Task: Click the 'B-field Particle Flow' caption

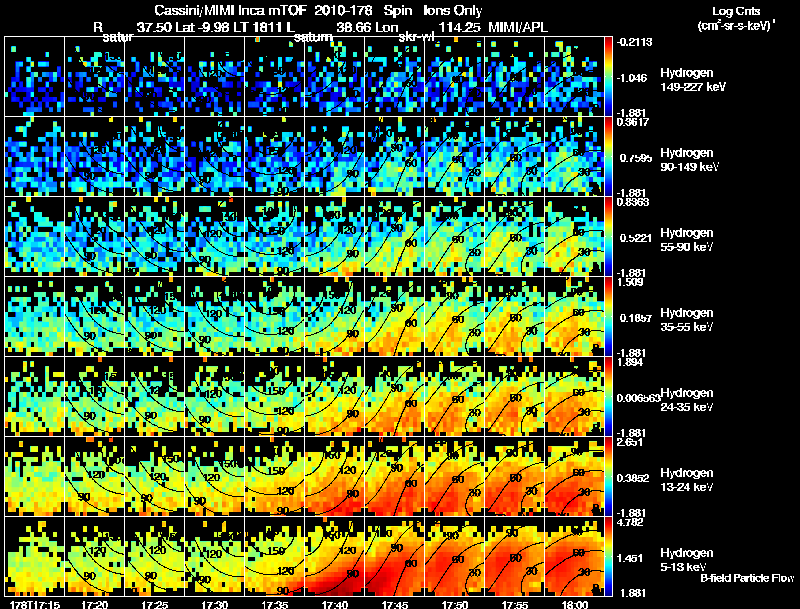Action: [747, 578]
